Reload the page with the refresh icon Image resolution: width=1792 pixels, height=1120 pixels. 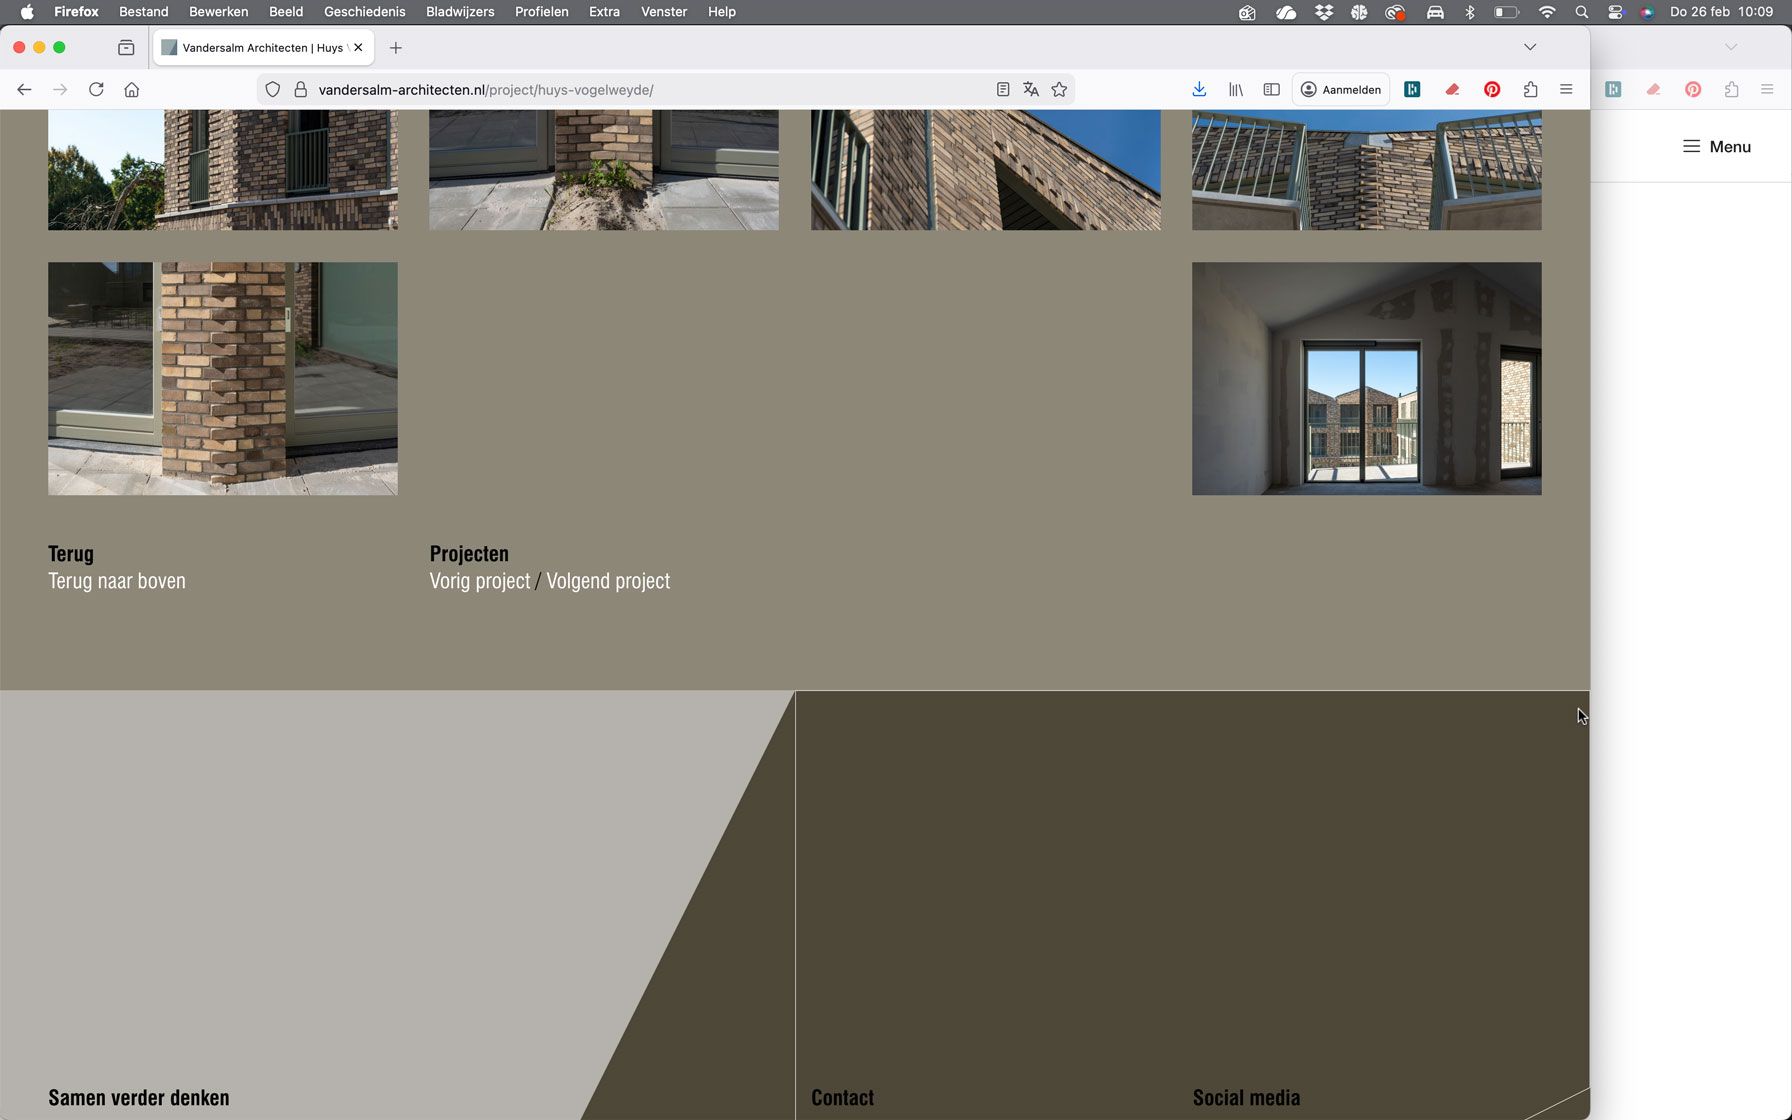(x=96, y=90)
